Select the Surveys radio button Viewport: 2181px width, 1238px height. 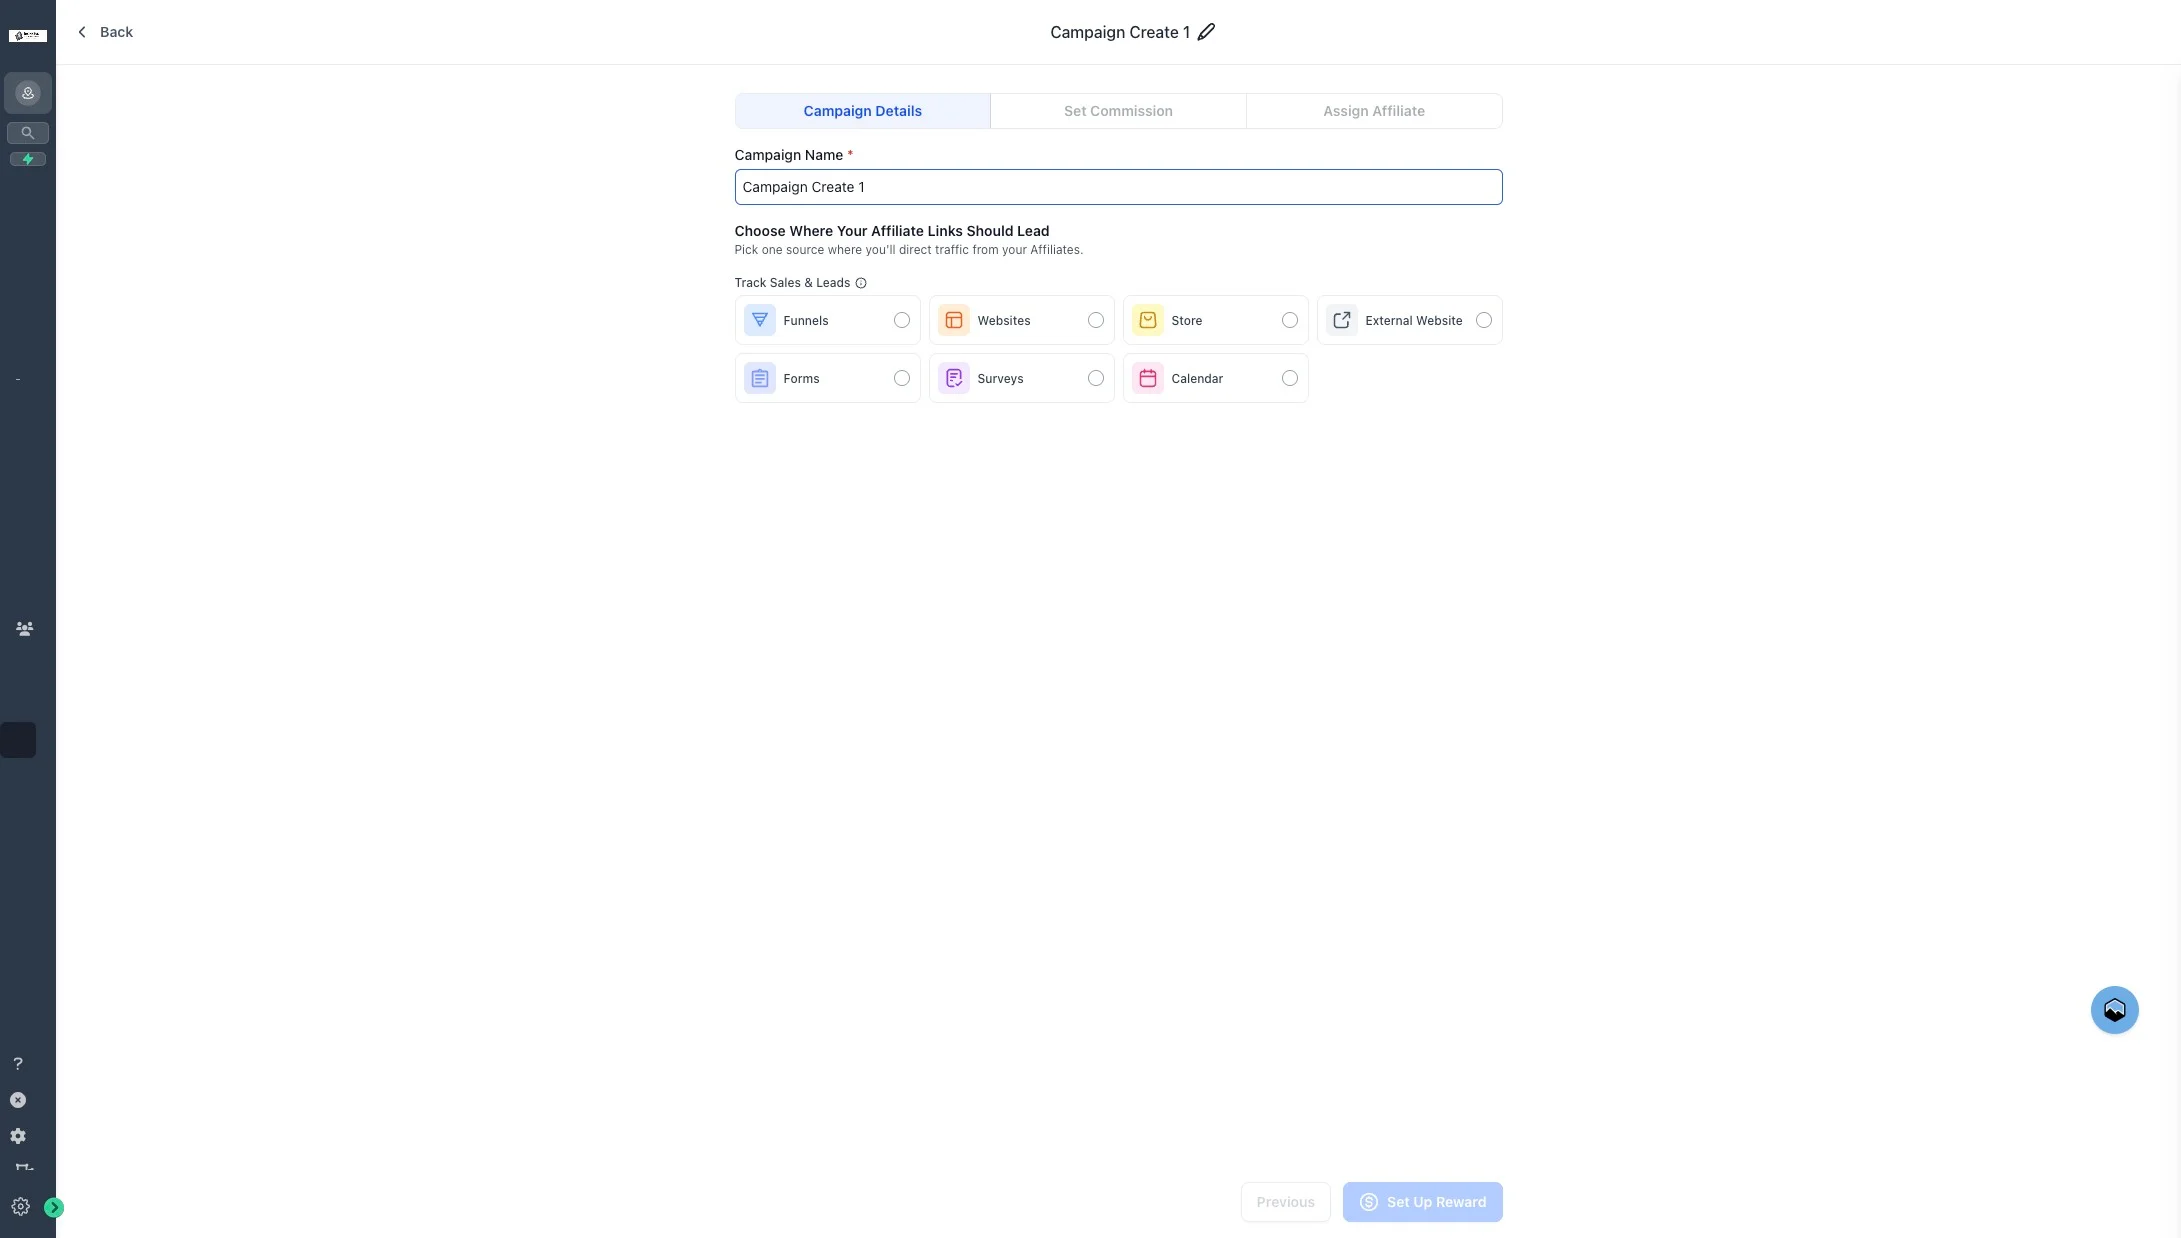(x=1096, y=378)
